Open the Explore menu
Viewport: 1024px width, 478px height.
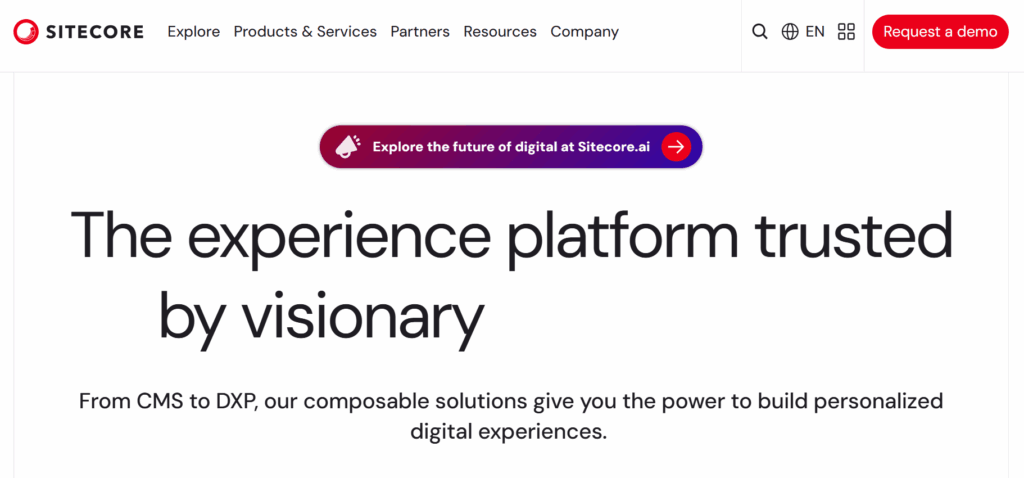click(193, 32)
